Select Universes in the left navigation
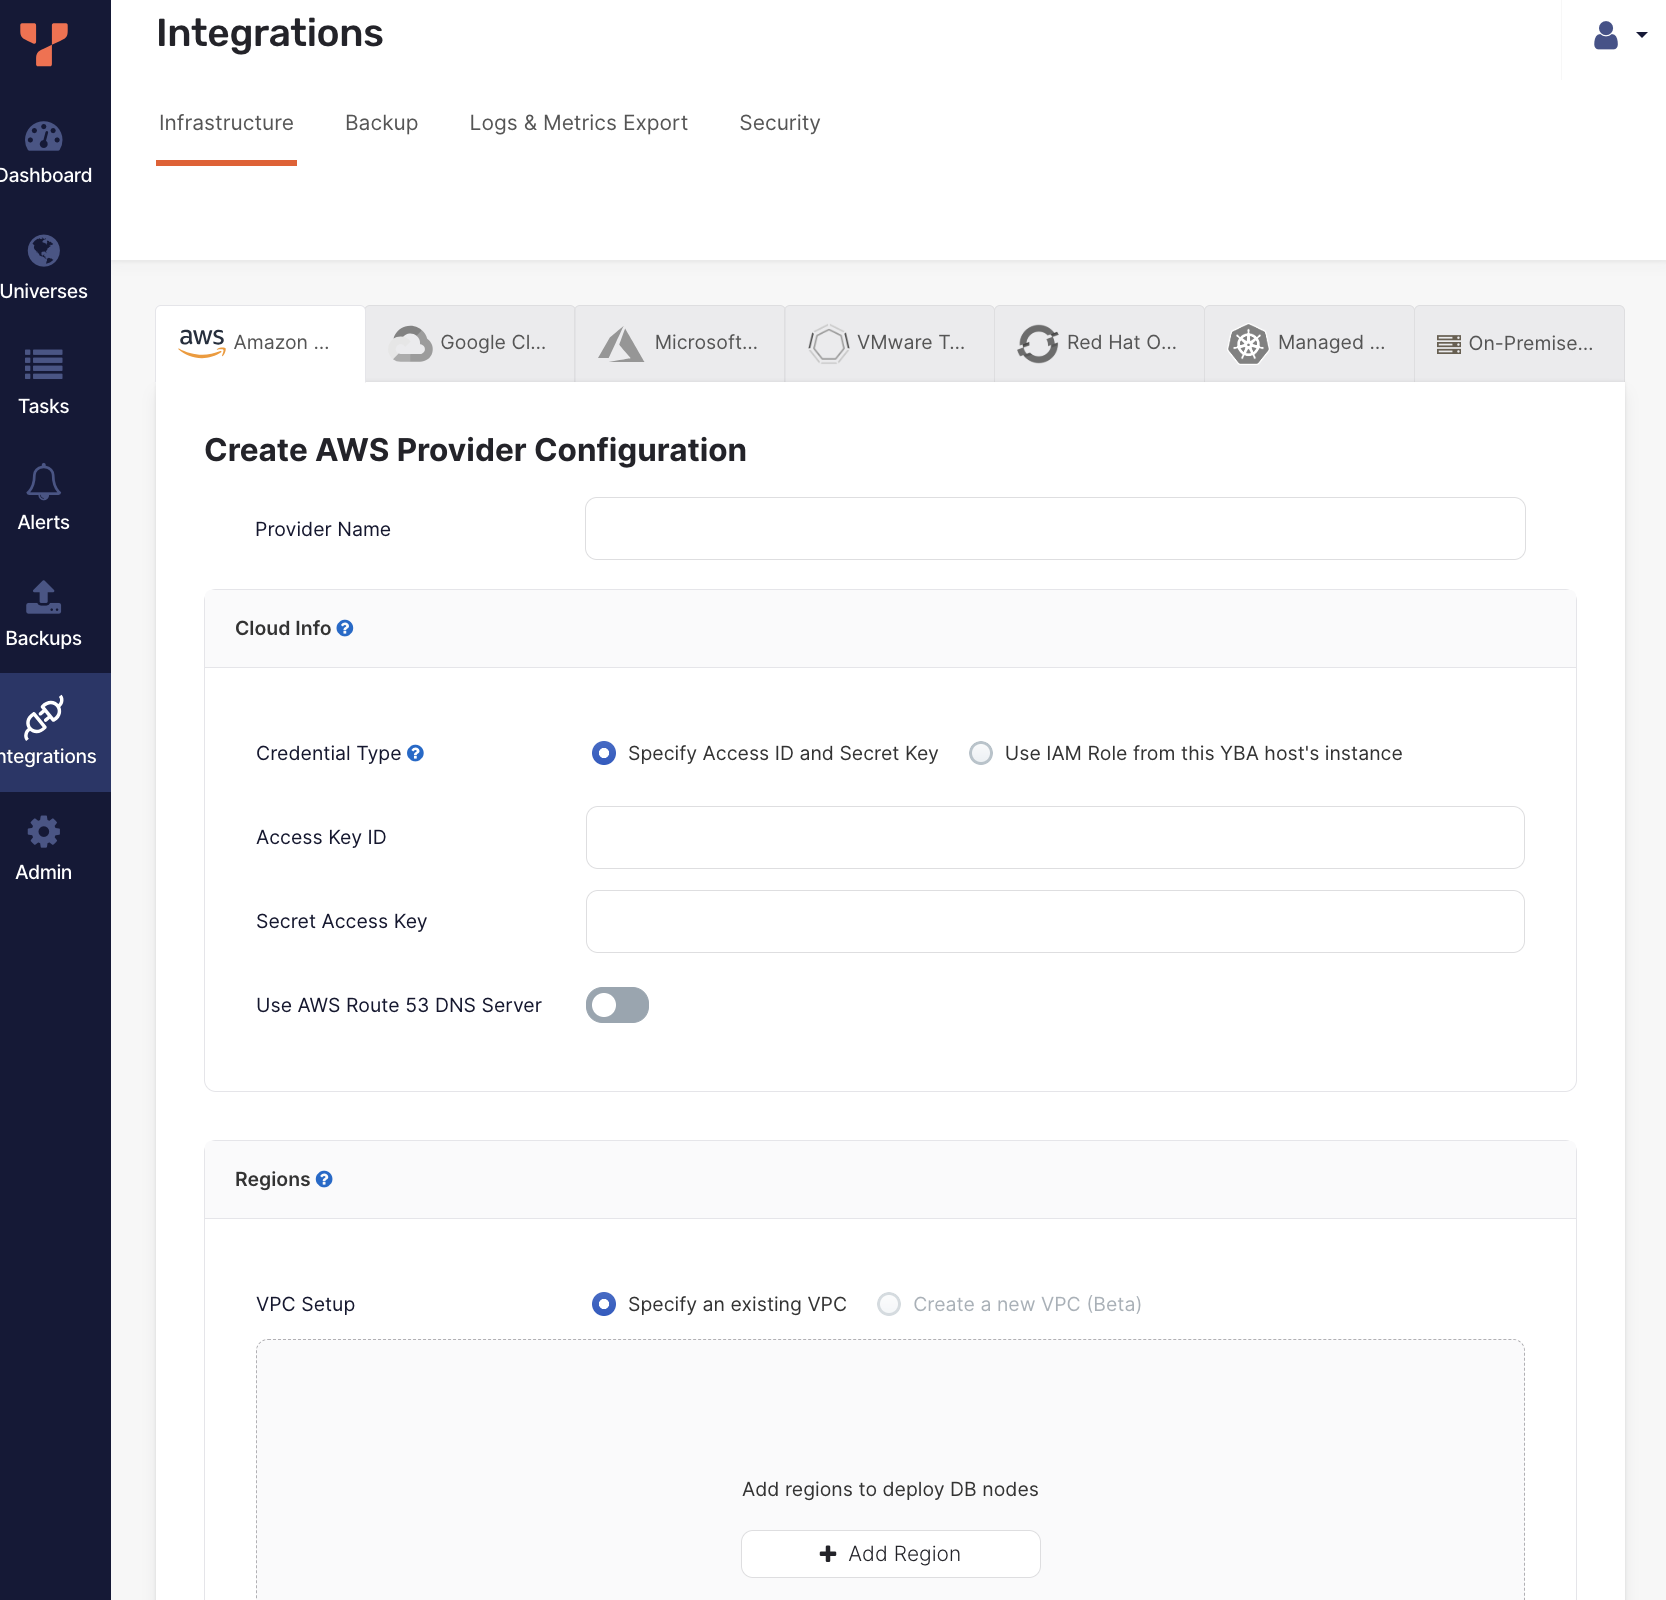The width and height of the screenshot is (1666, 1600). pos(45,268)
